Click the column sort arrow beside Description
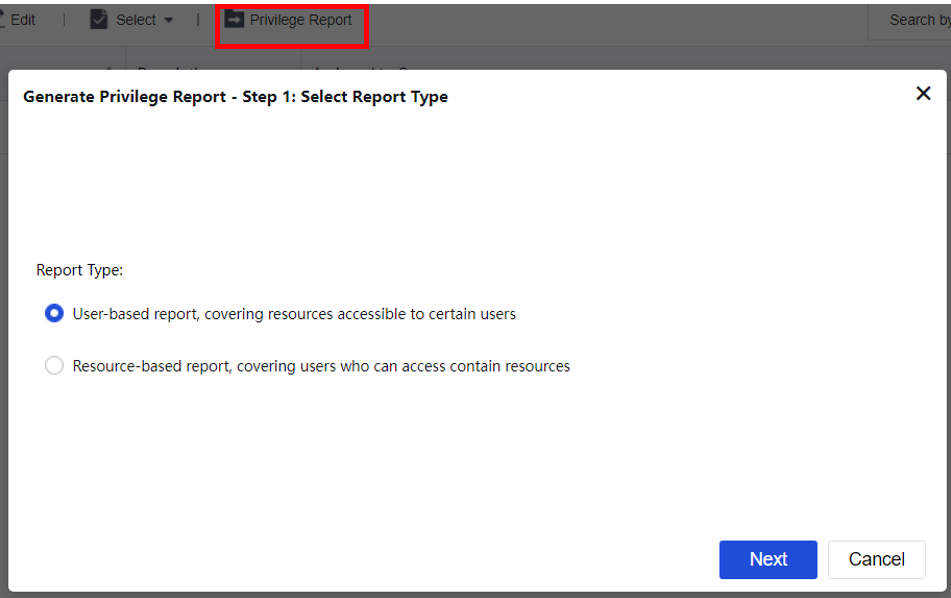 click(x=108, y=66)
